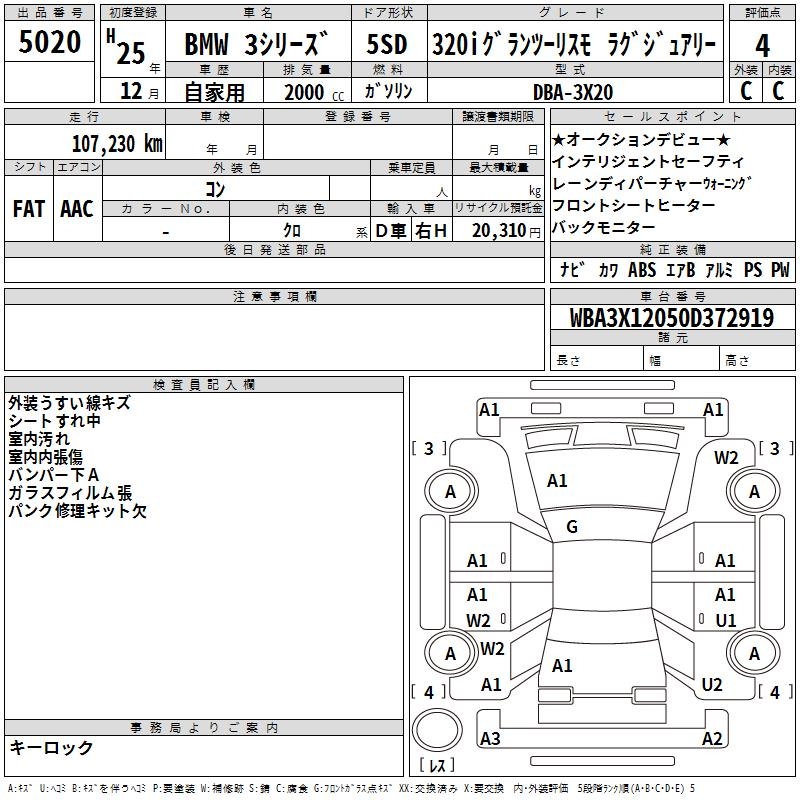The height and width of the screenshot is (800, 800).
Task: Click the air conditioner AAC value
Action: (77, 209)
